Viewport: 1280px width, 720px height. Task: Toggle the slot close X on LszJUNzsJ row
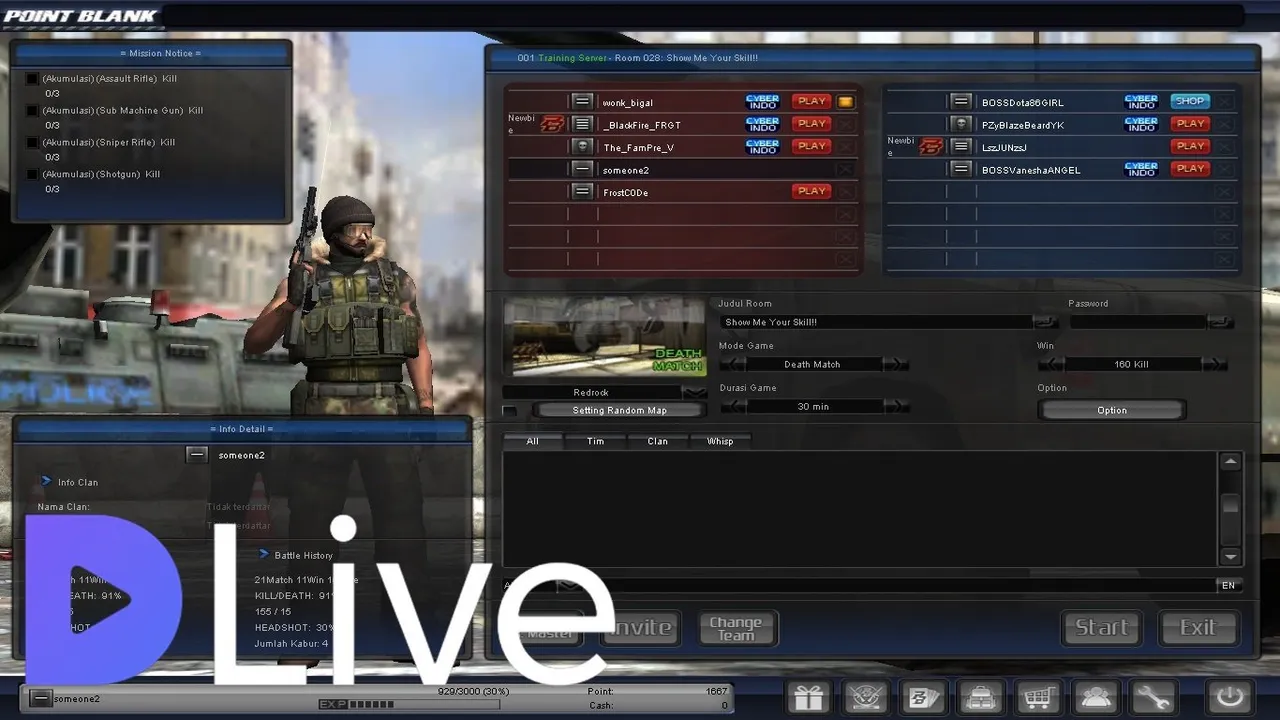click(1225, 146)
